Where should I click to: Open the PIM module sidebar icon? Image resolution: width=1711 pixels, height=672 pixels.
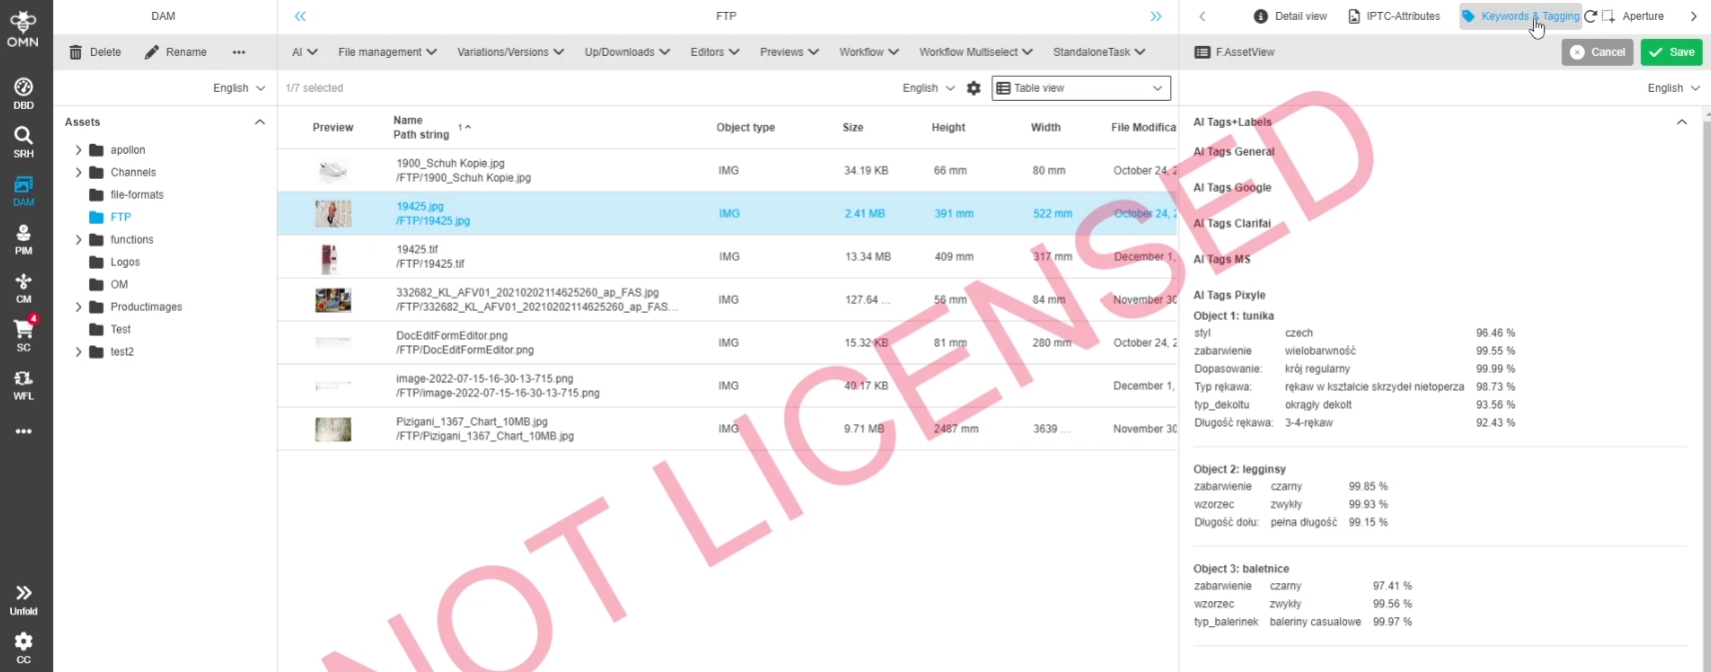tap(23, 239)
